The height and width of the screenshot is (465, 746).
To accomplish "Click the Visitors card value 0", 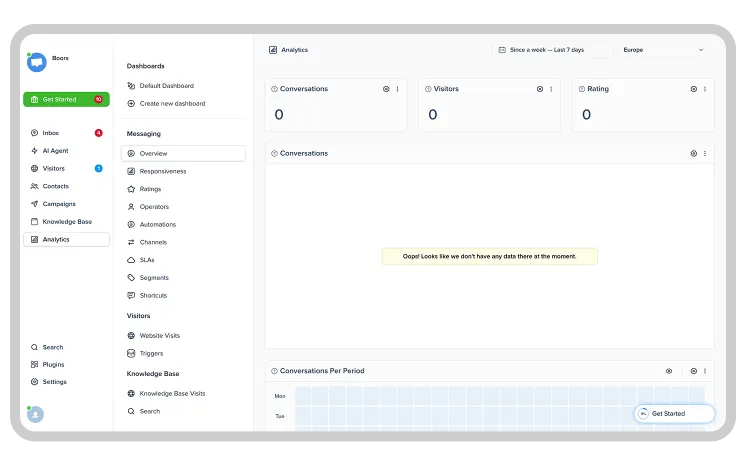I will pos(432,115).
